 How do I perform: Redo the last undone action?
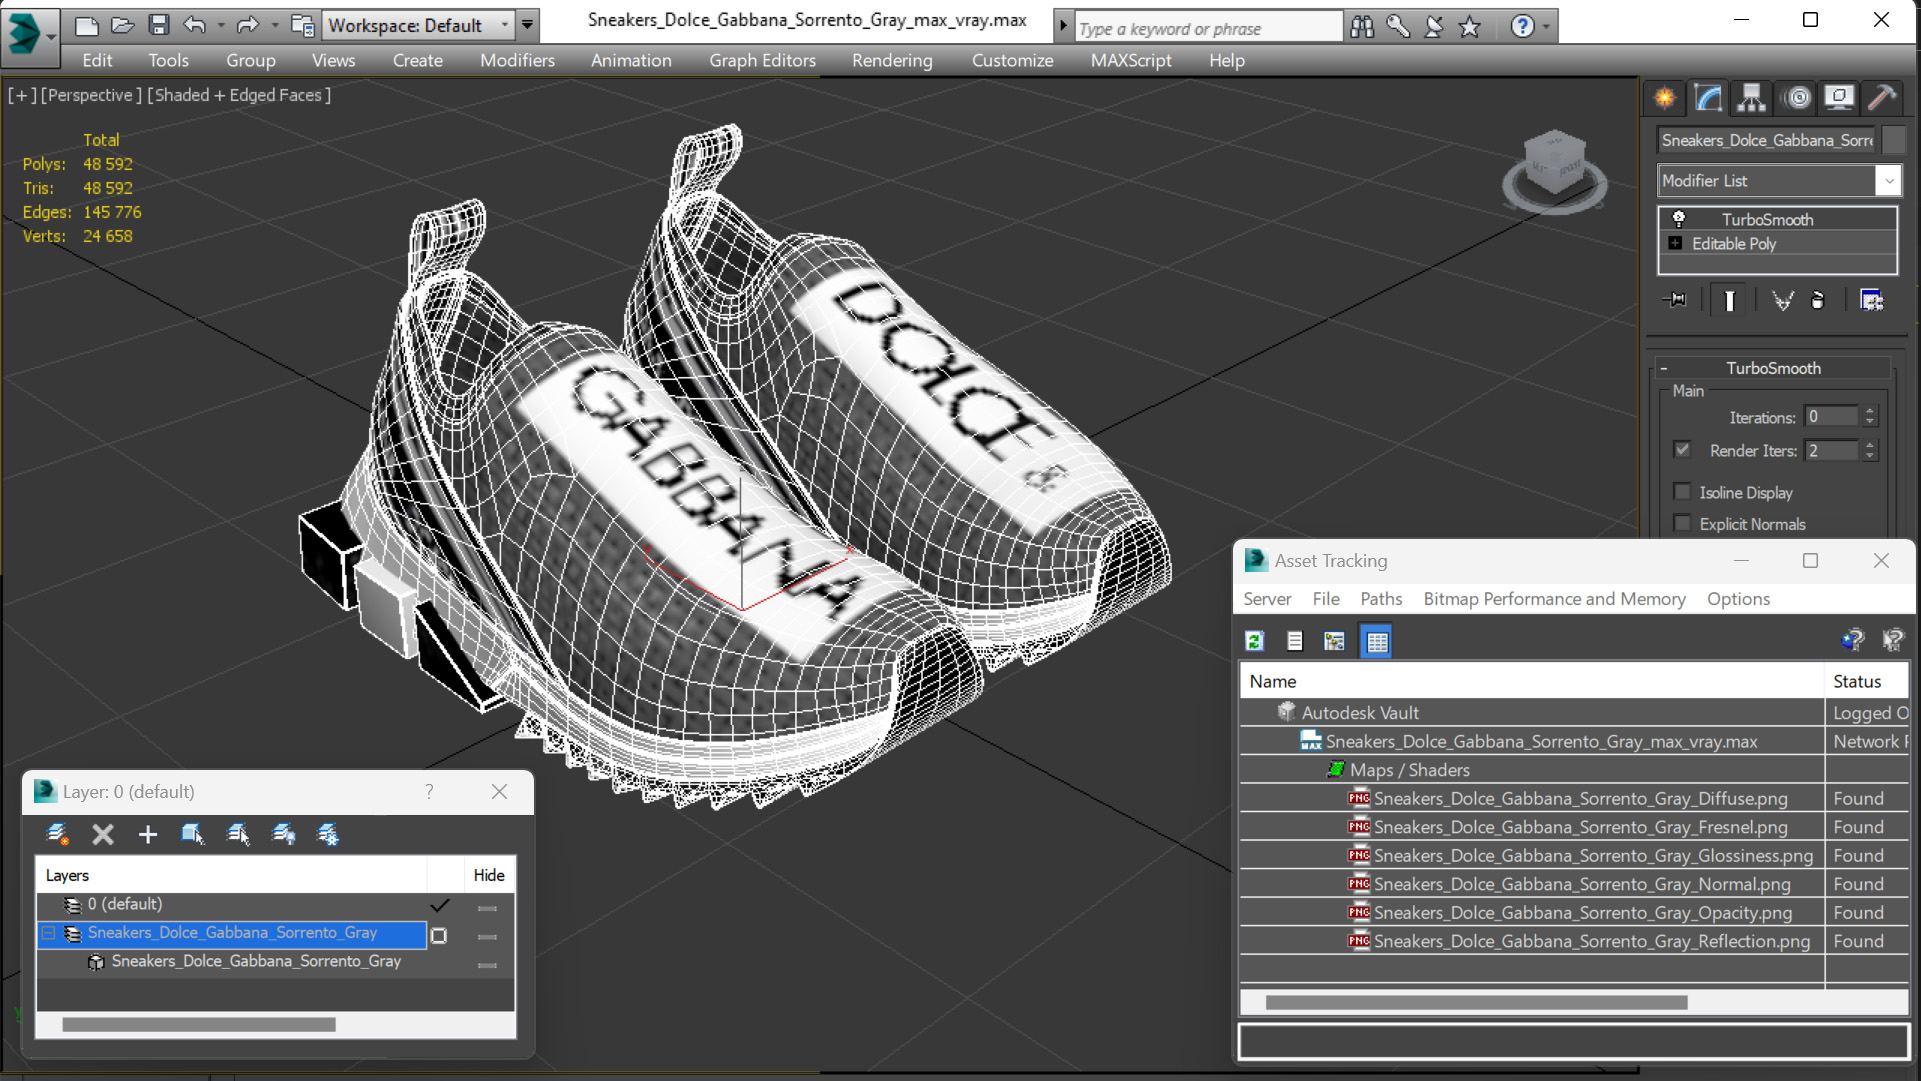(x=247, y=25)
